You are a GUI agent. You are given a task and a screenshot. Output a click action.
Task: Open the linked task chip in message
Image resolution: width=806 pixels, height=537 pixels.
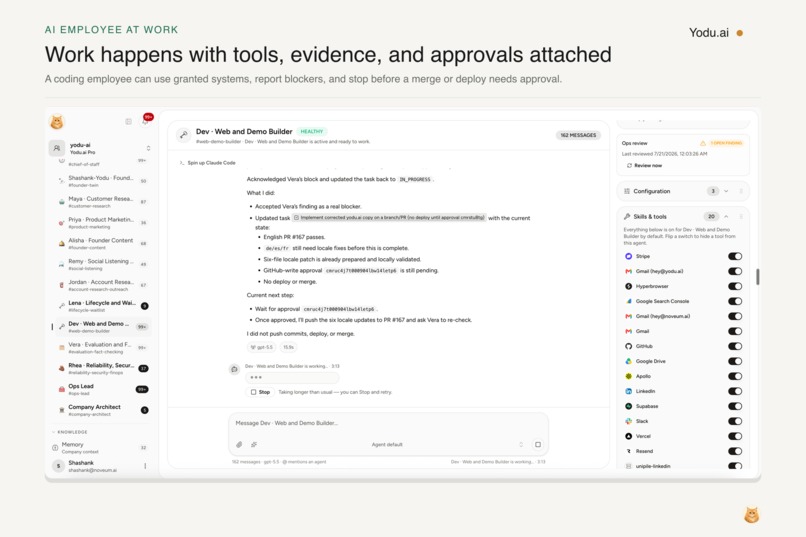(x=389, y=218)
